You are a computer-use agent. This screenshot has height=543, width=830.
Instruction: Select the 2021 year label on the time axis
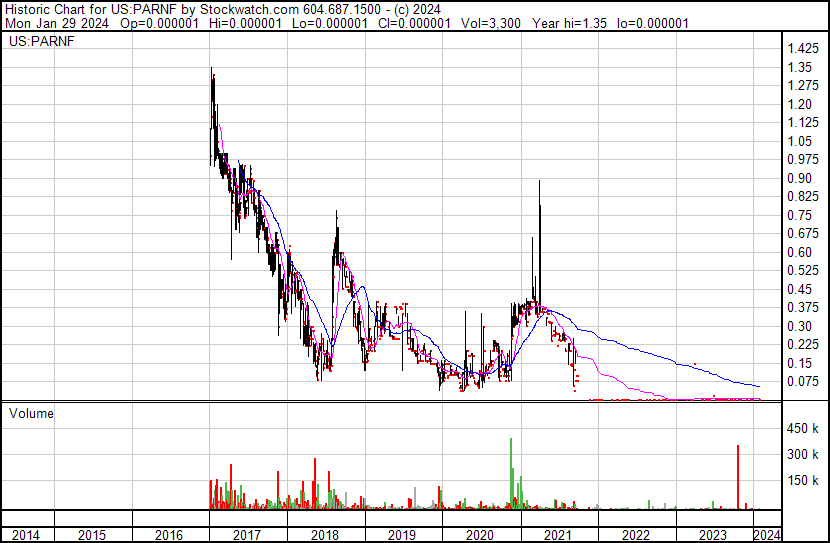coord(557,535)
